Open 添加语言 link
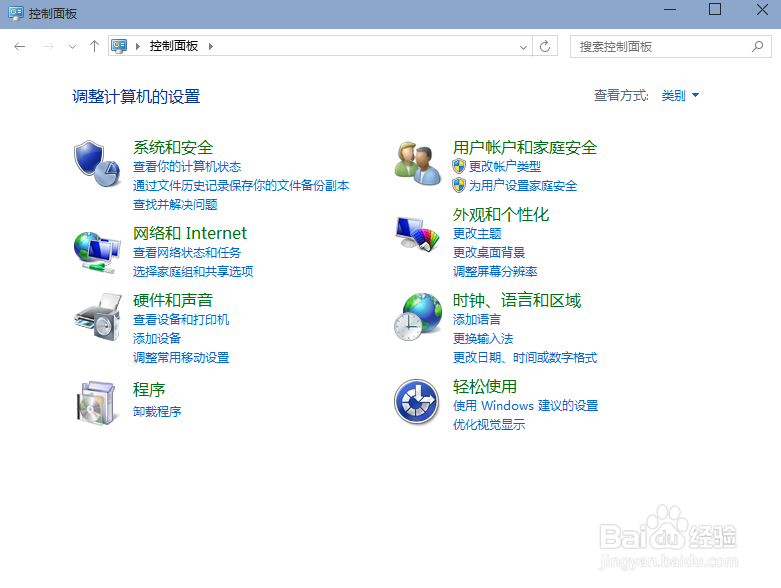This screenshot has height=588, width=781. pos(477,320)
